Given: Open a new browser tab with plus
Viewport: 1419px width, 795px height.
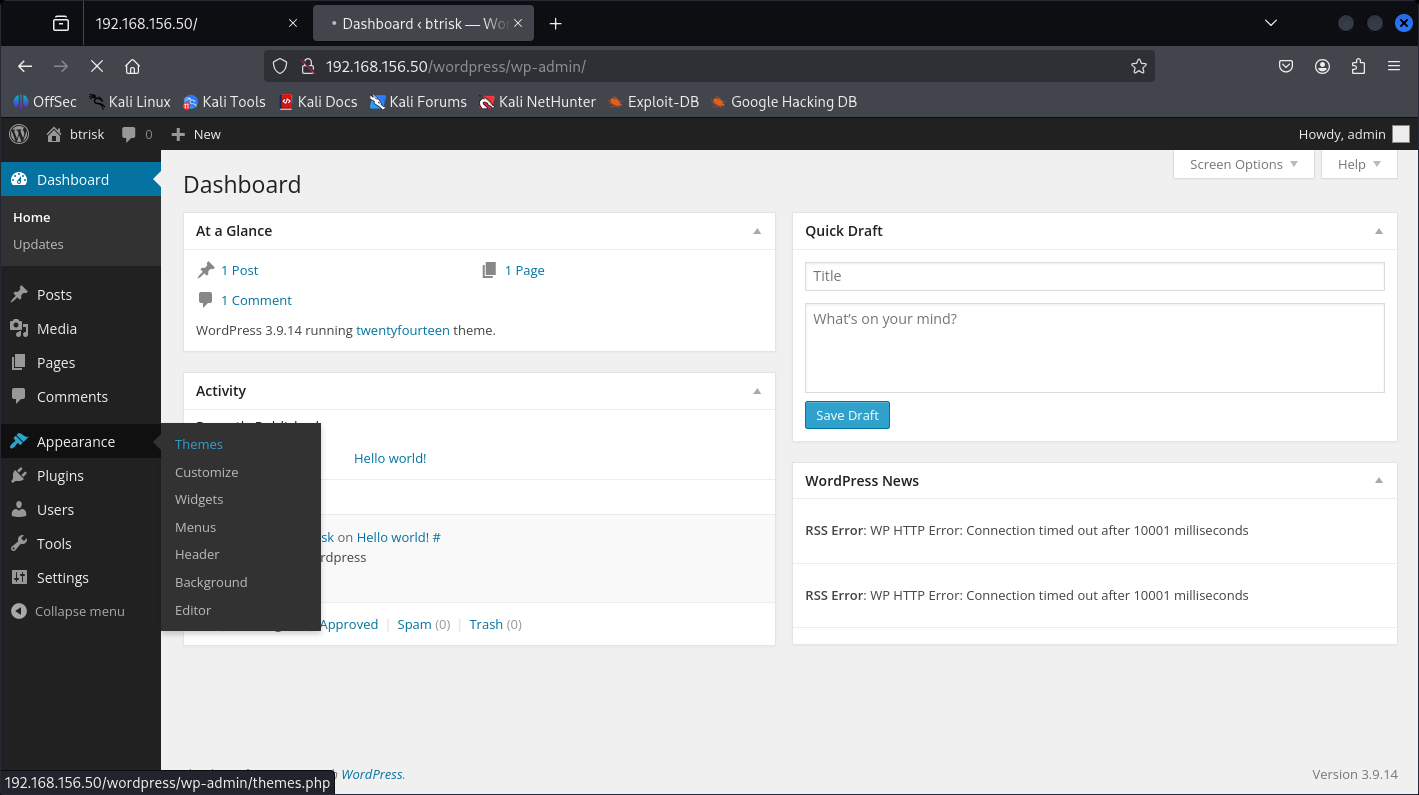Looking at the screenshot, I should (x=556, y=23).
